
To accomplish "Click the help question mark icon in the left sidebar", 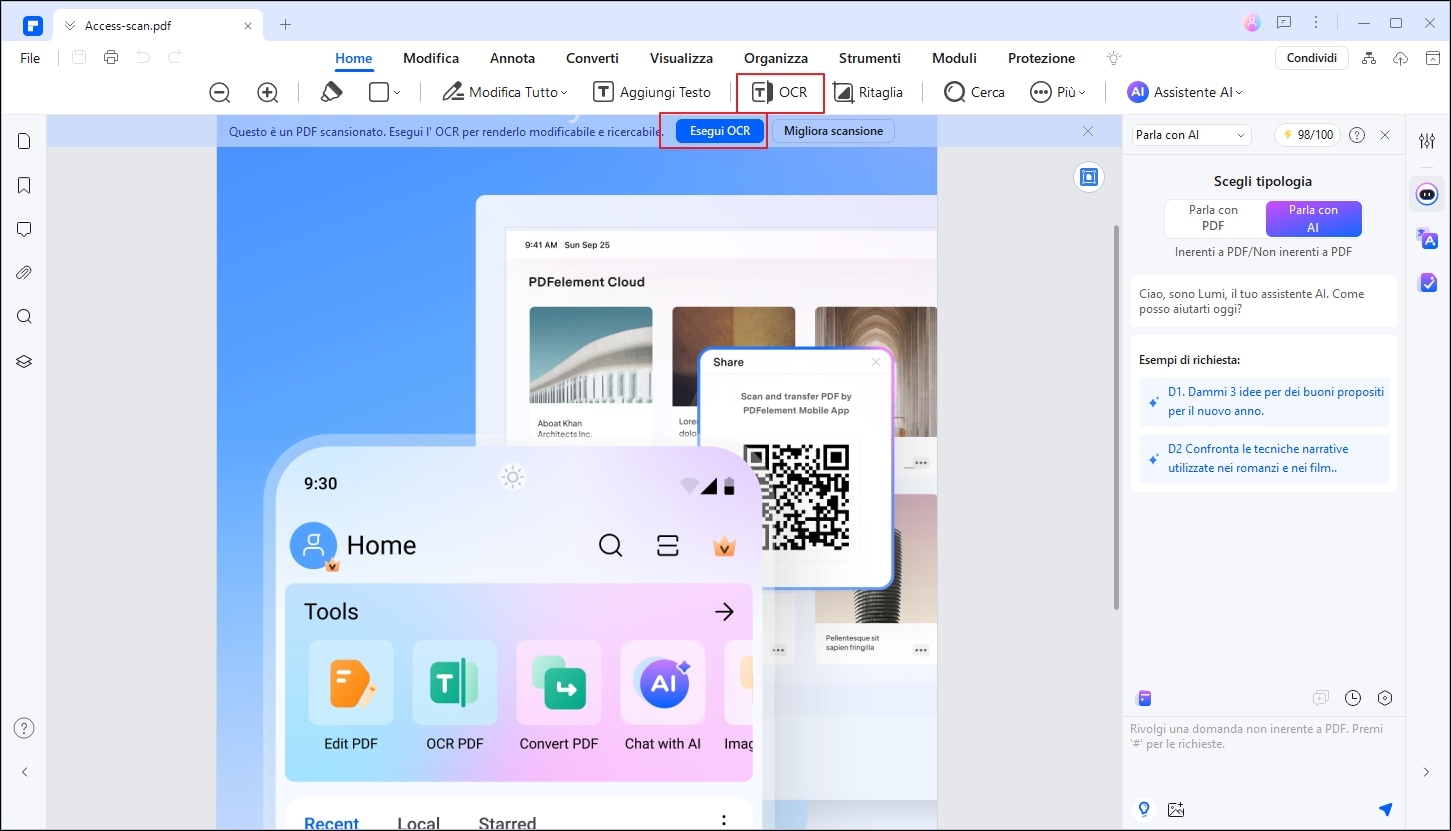I will click(25, 728).
